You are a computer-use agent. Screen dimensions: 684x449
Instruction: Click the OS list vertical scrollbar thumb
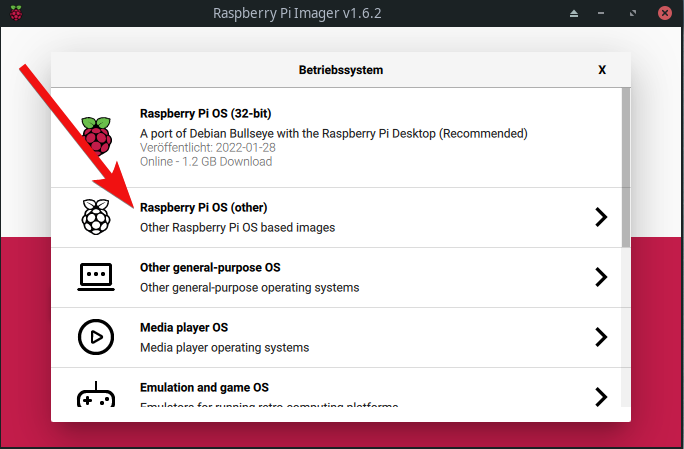point(626,168)
